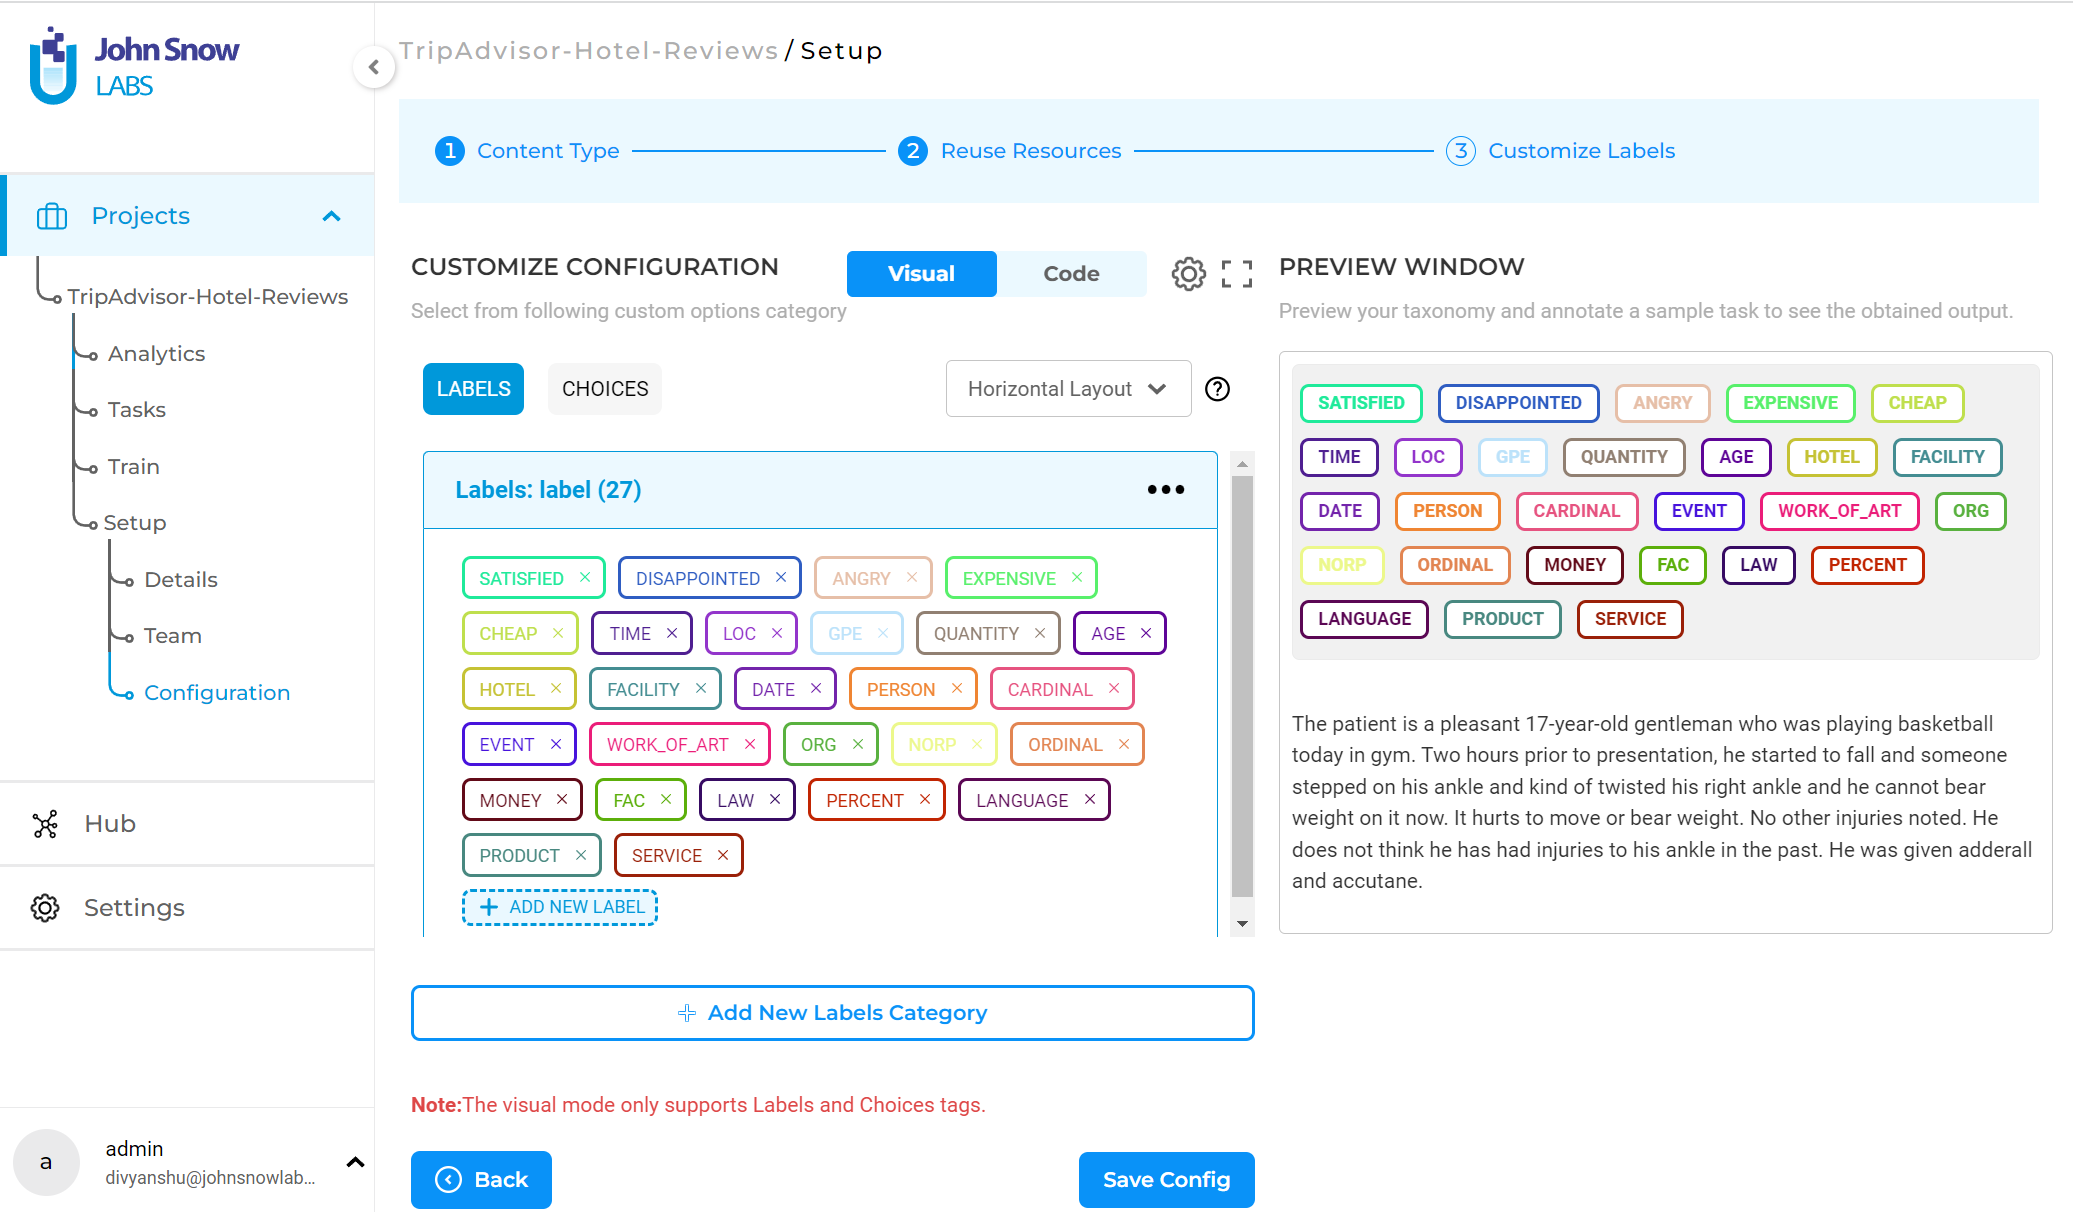Click ADD NEW LABEL button
Viewport: 2073px width, 1212px height.
click(x=560, y=907)
